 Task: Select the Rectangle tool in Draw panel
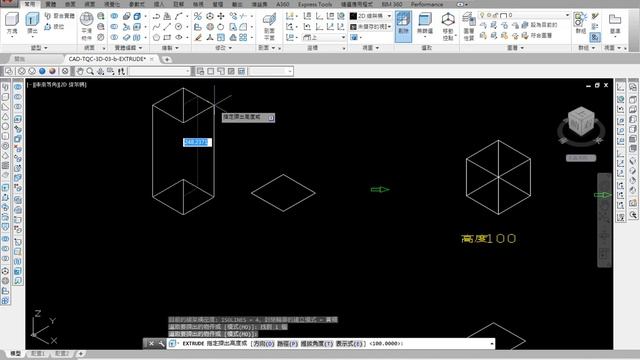[167, 38]
